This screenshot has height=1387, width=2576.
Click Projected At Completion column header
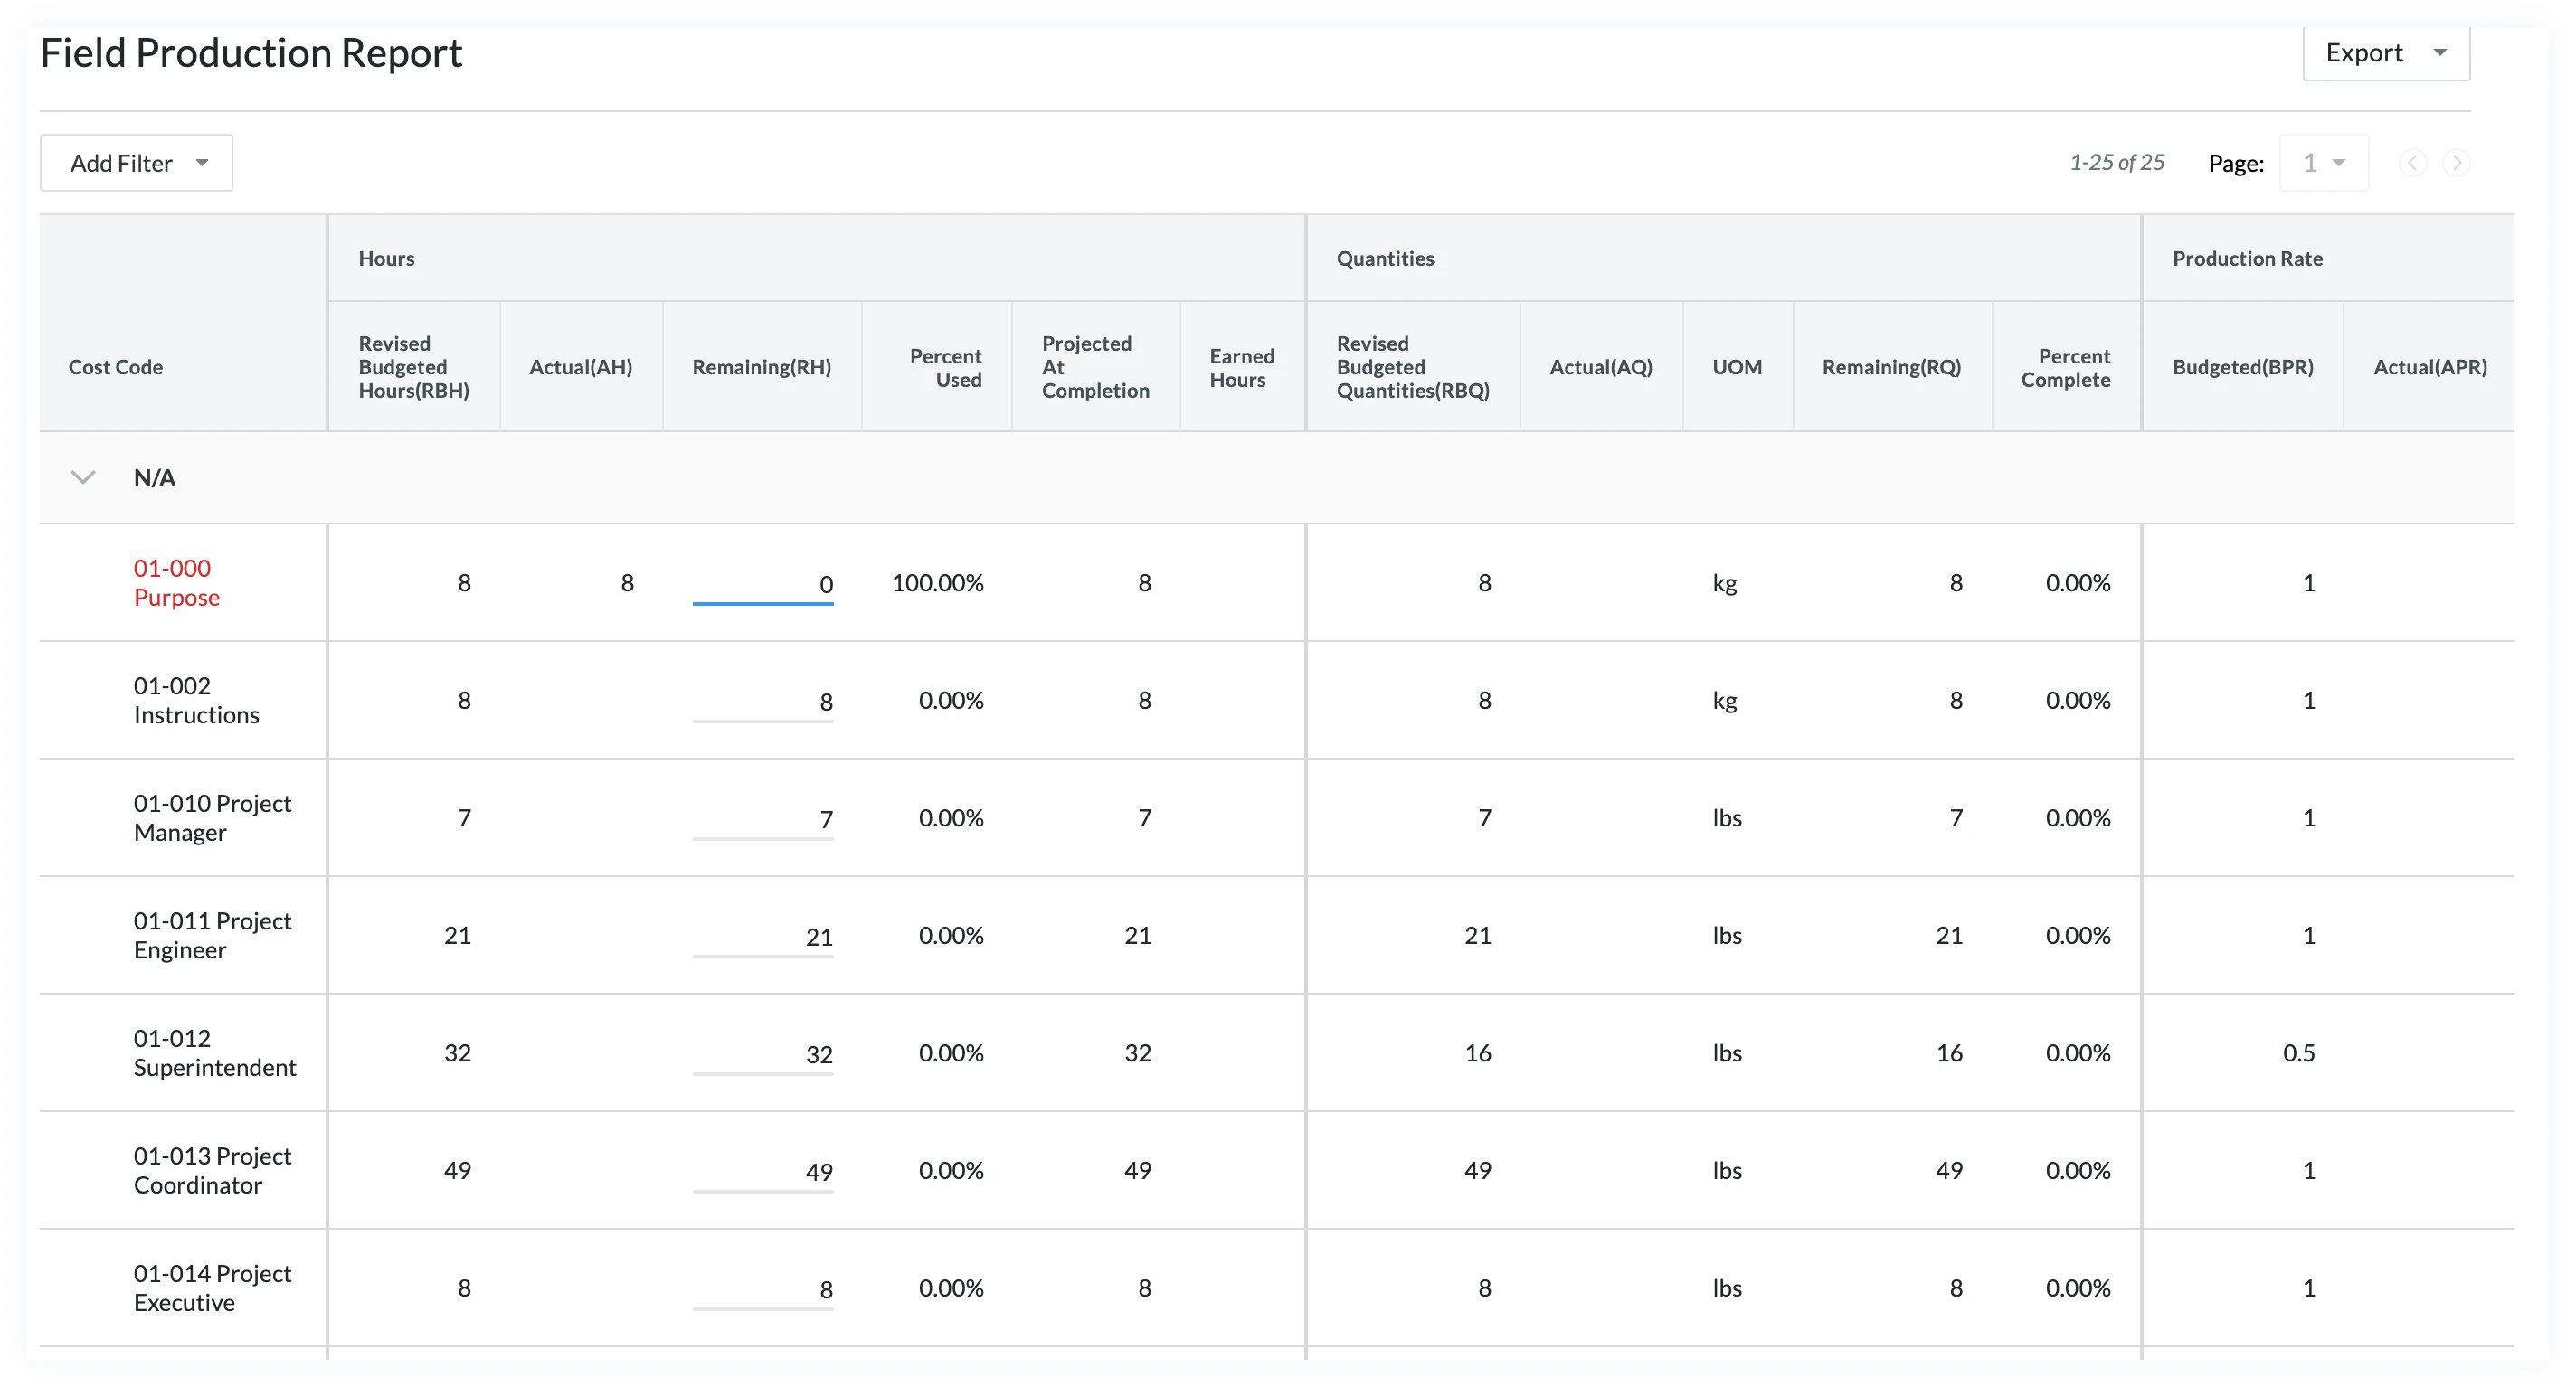point(1096,367)
